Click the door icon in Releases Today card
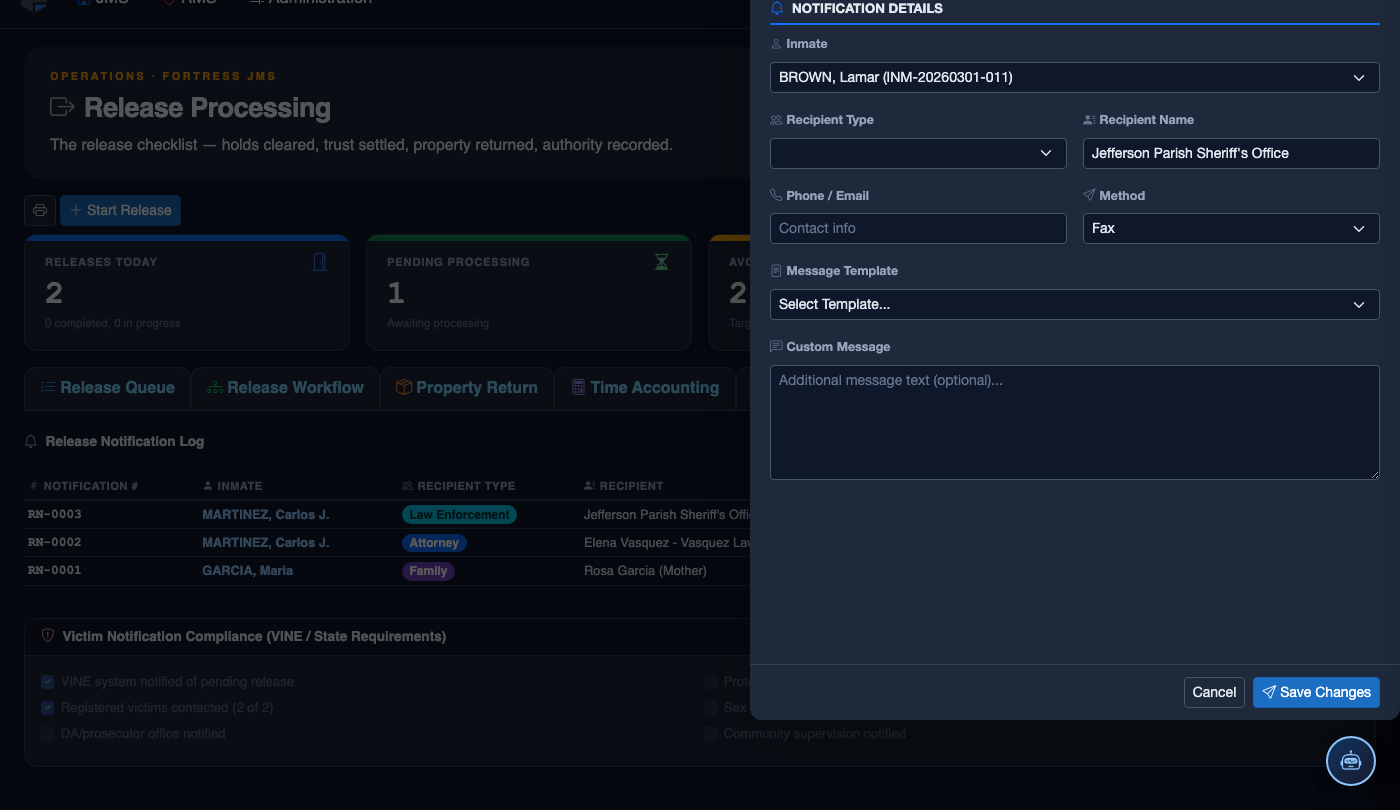Screen dimensions: 1400x810 point(320,262)
